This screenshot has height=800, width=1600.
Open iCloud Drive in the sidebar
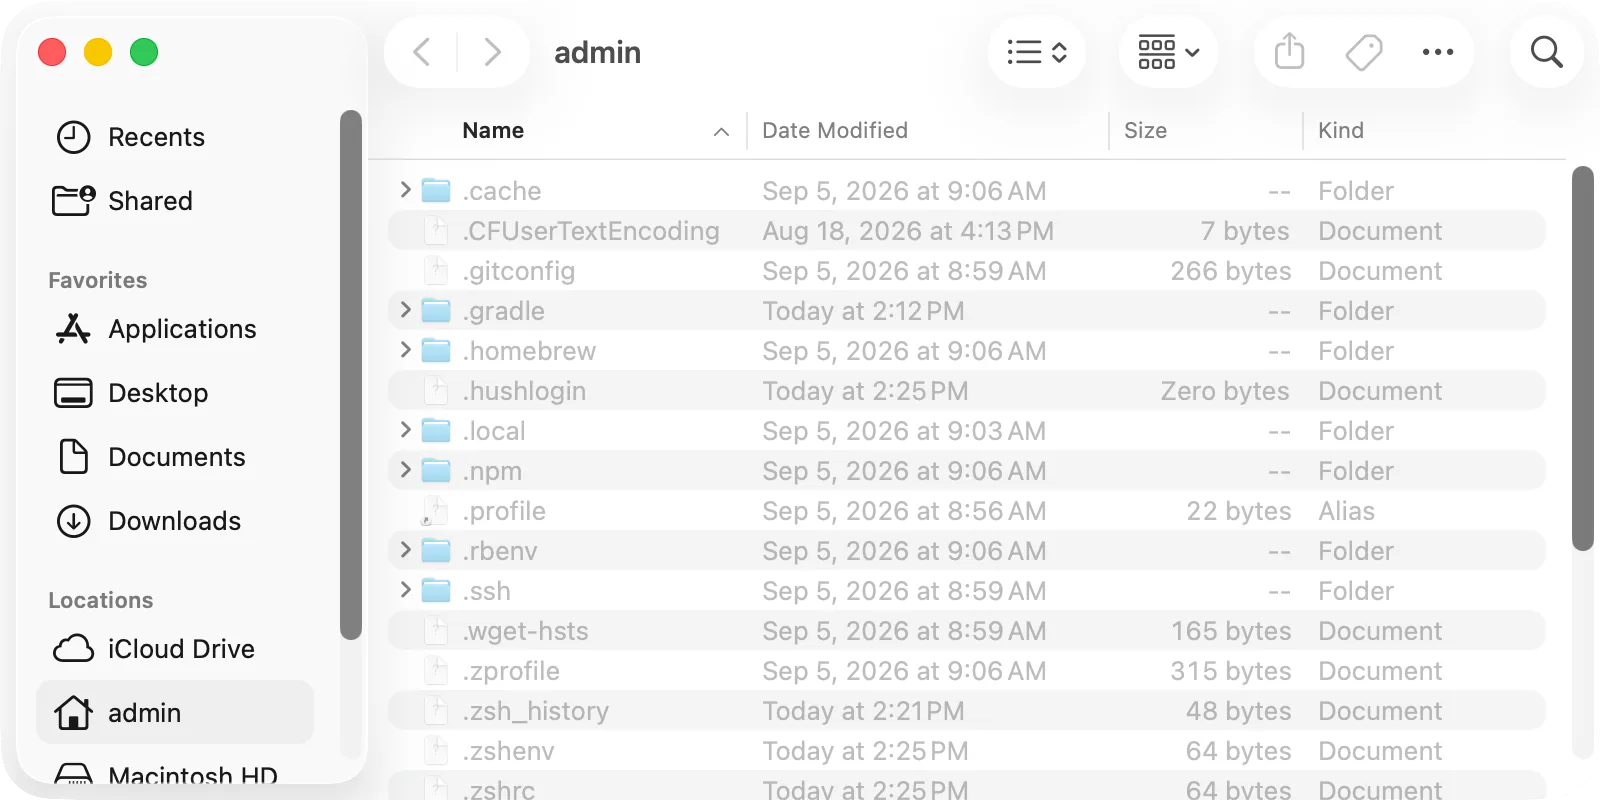coord(175,649)
